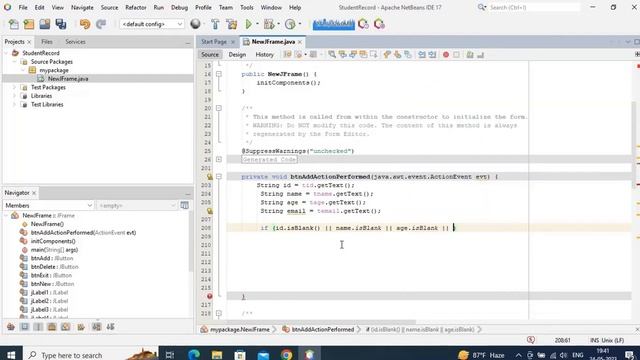The height and width of the screenshot is (360, 640).
Task: Open Microsoft Edge from taskbar
Action: pyautogui.click(x=193, y=354)
